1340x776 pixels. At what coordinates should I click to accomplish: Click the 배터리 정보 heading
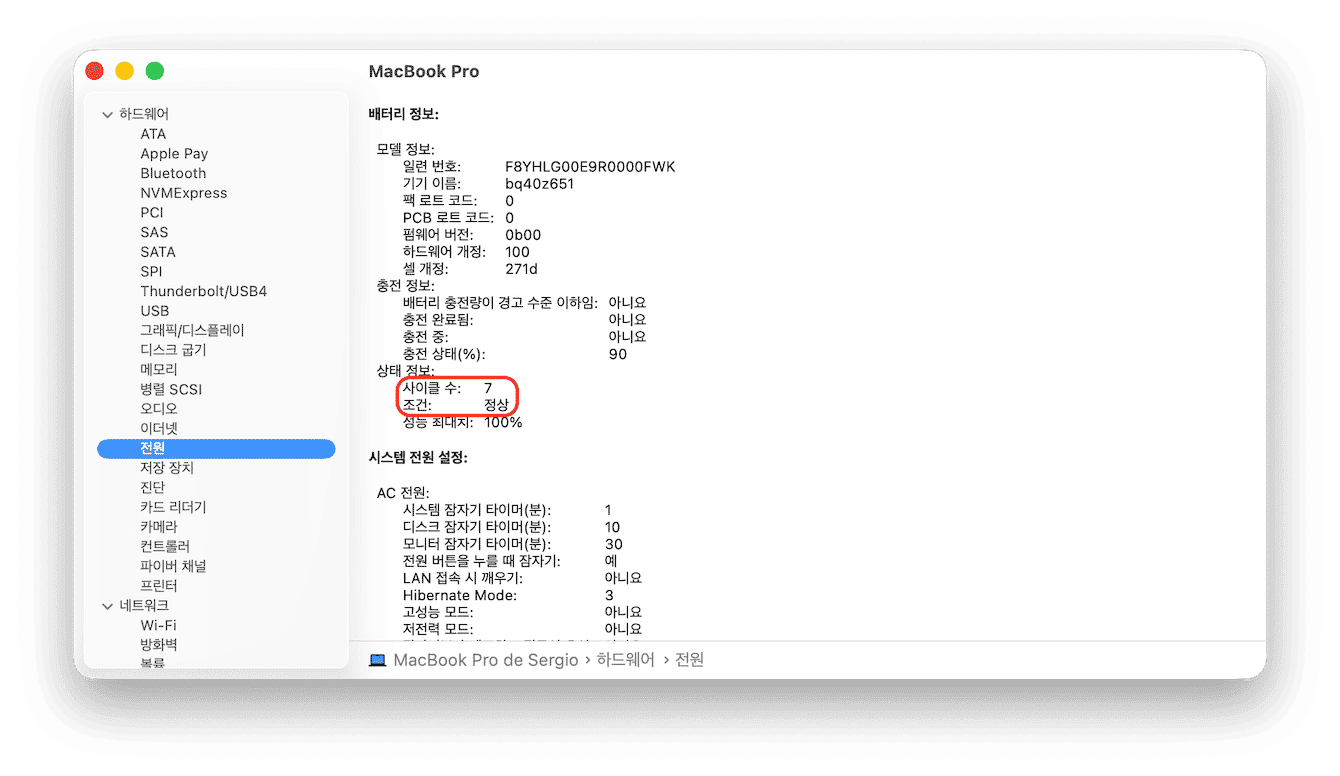tap(404, 114)
